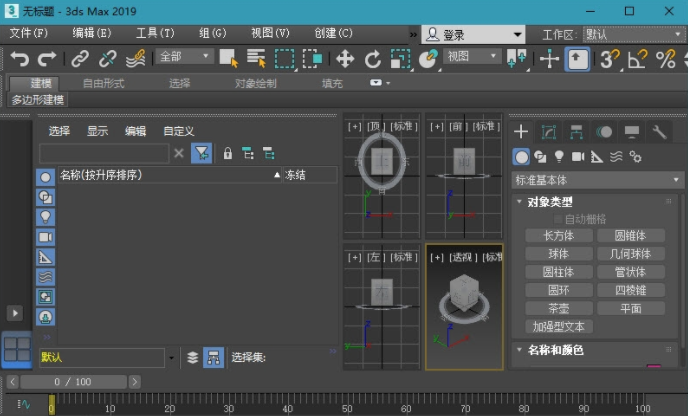This screenshot has height=416, width=688.
Task: Open the 编辑(E) menu
Action: point(91,33)
